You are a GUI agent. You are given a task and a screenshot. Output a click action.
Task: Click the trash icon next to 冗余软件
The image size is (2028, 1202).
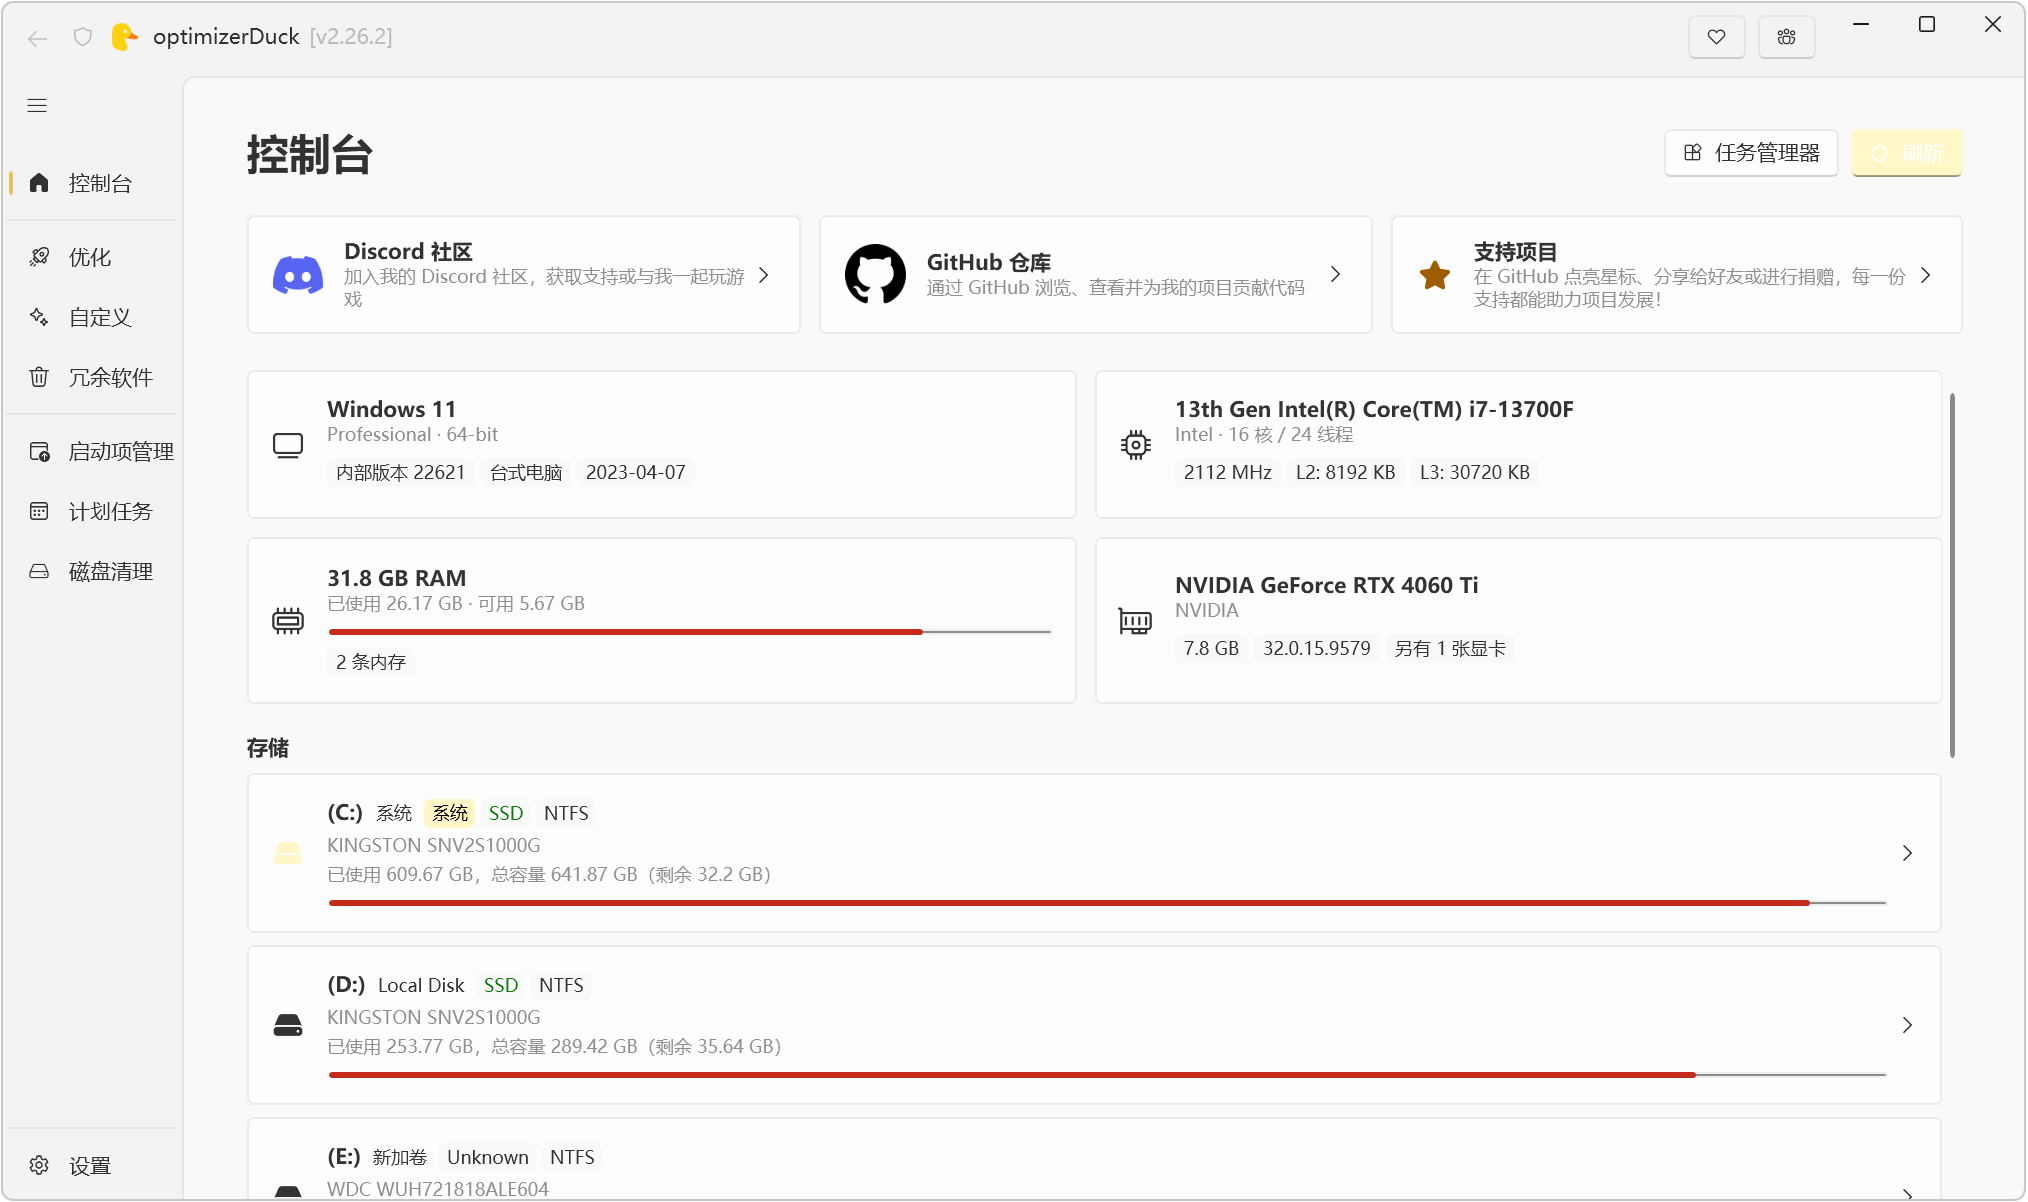coord(39,377)
